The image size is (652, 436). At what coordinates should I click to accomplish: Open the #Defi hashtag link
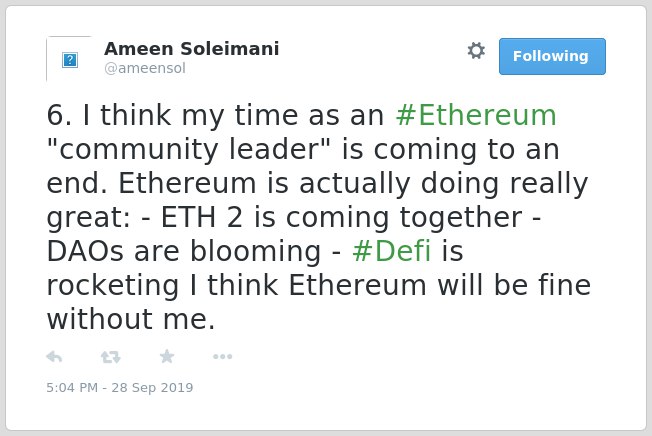tap(391, 251)
